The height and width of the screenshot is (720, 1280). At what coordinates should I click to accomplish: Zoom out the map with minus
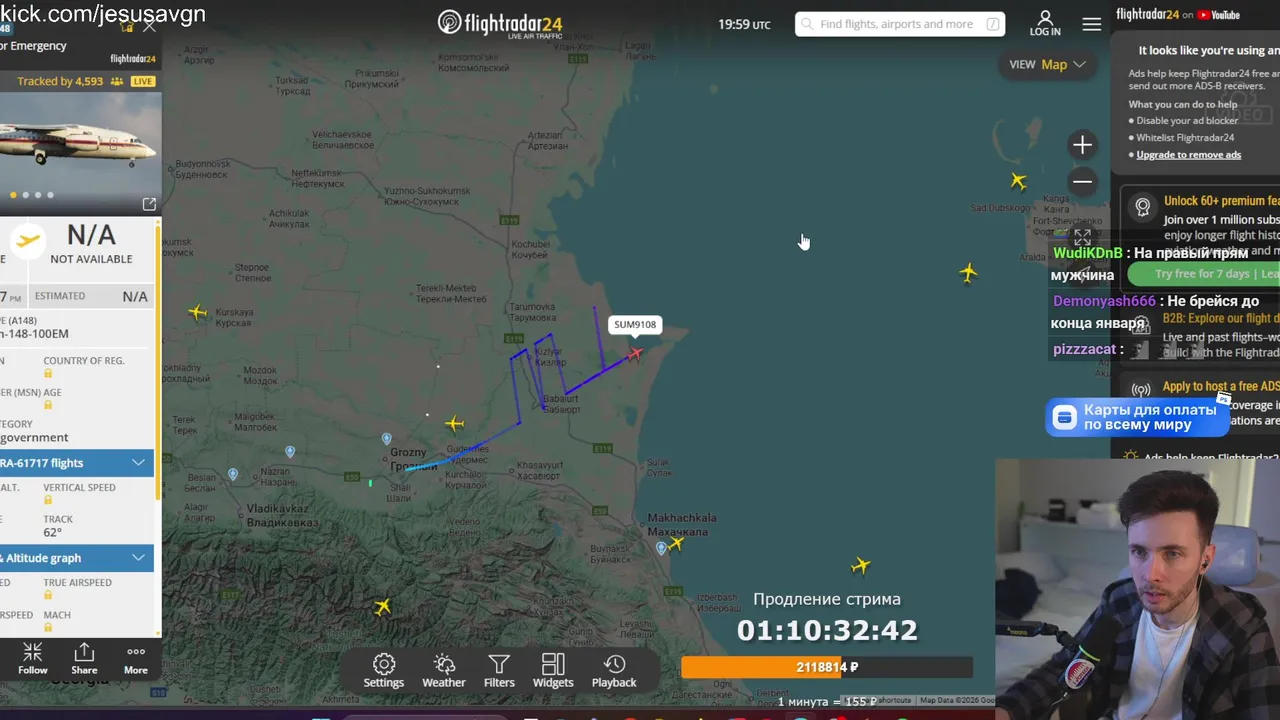[1082, 181]
